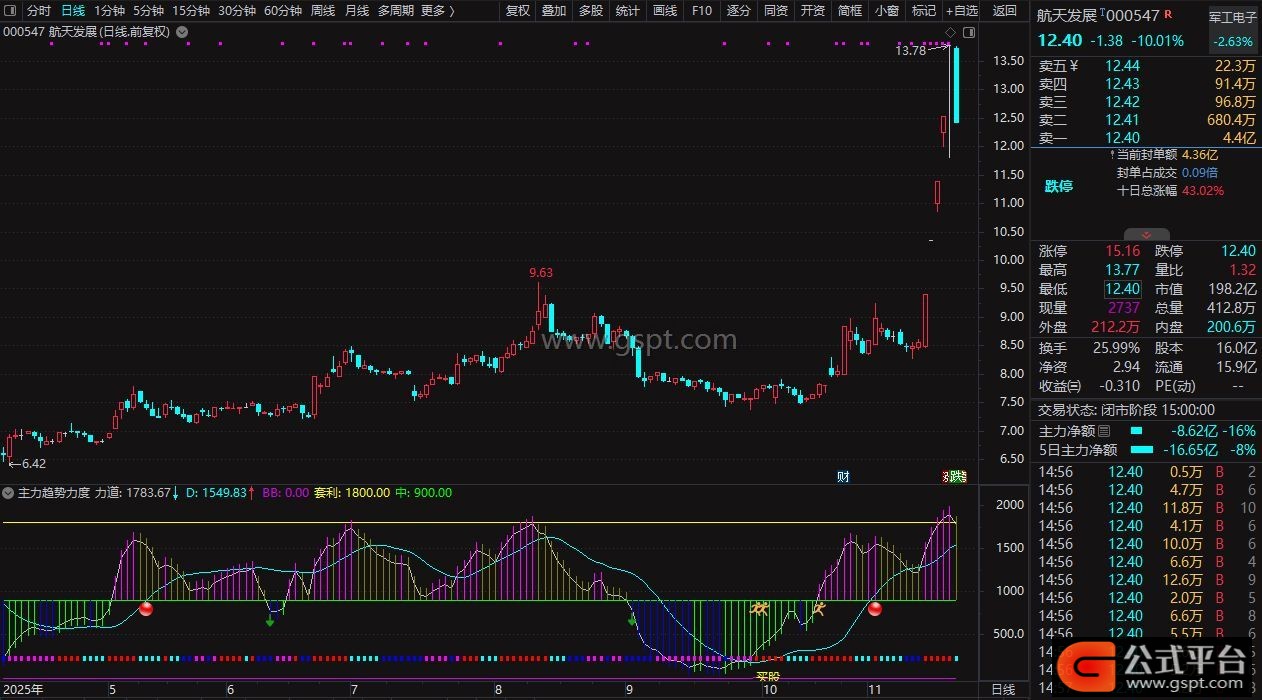Viewport: 1262px width, 700px height.
Task: Open the stock name dropdown arrow on chart
Action: (x=181, y=32)
